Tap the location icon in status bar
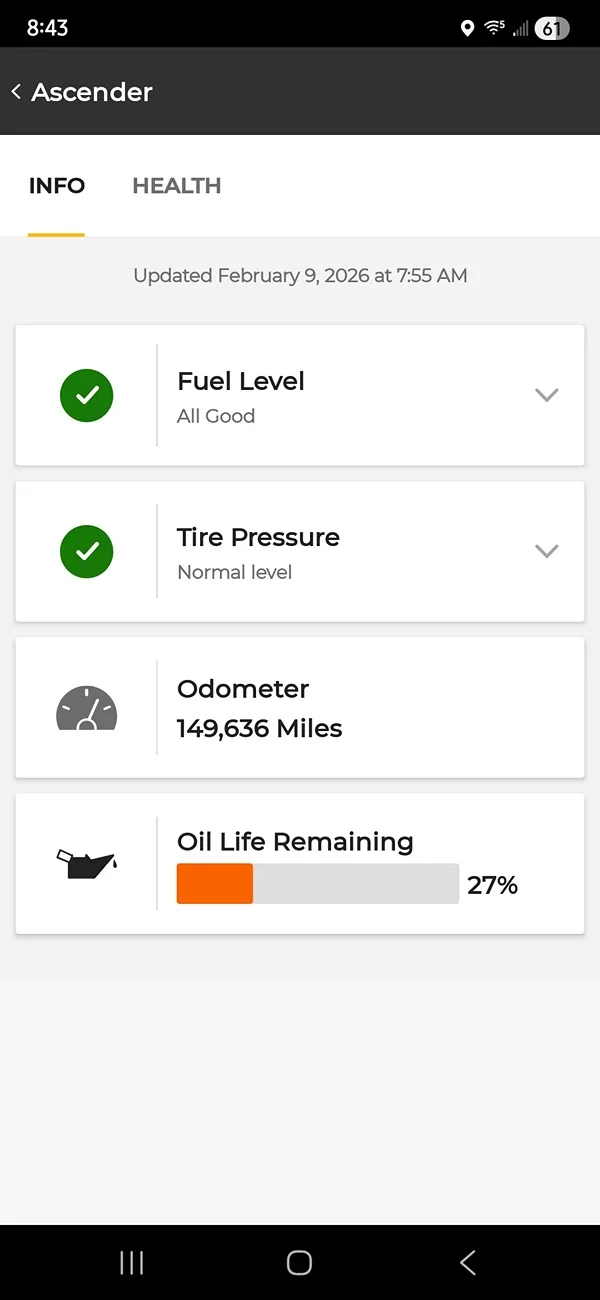 tap(467, 28)
